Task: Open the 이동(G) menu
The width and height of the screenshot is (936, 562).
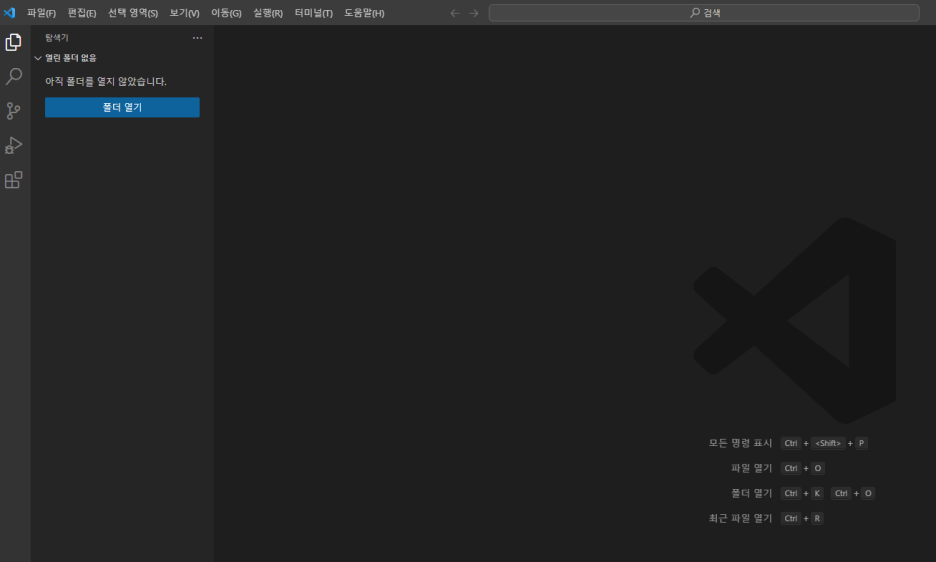Action: pyautogui.click(x=226, y=13)
